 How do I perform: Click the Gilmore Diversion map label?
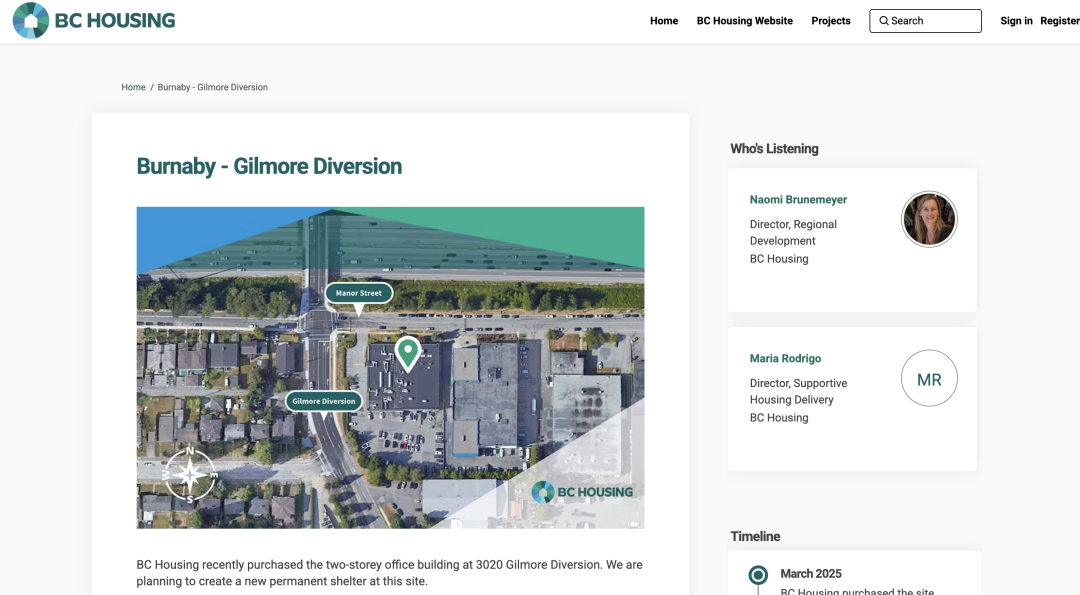(x=324, y=401)
